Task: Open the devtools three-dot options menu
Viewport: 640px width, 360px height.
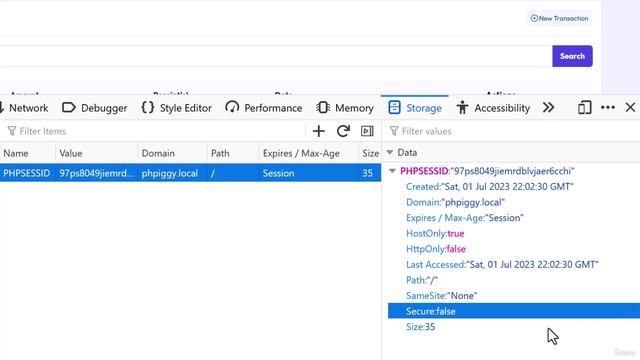Action: [608, 108]
